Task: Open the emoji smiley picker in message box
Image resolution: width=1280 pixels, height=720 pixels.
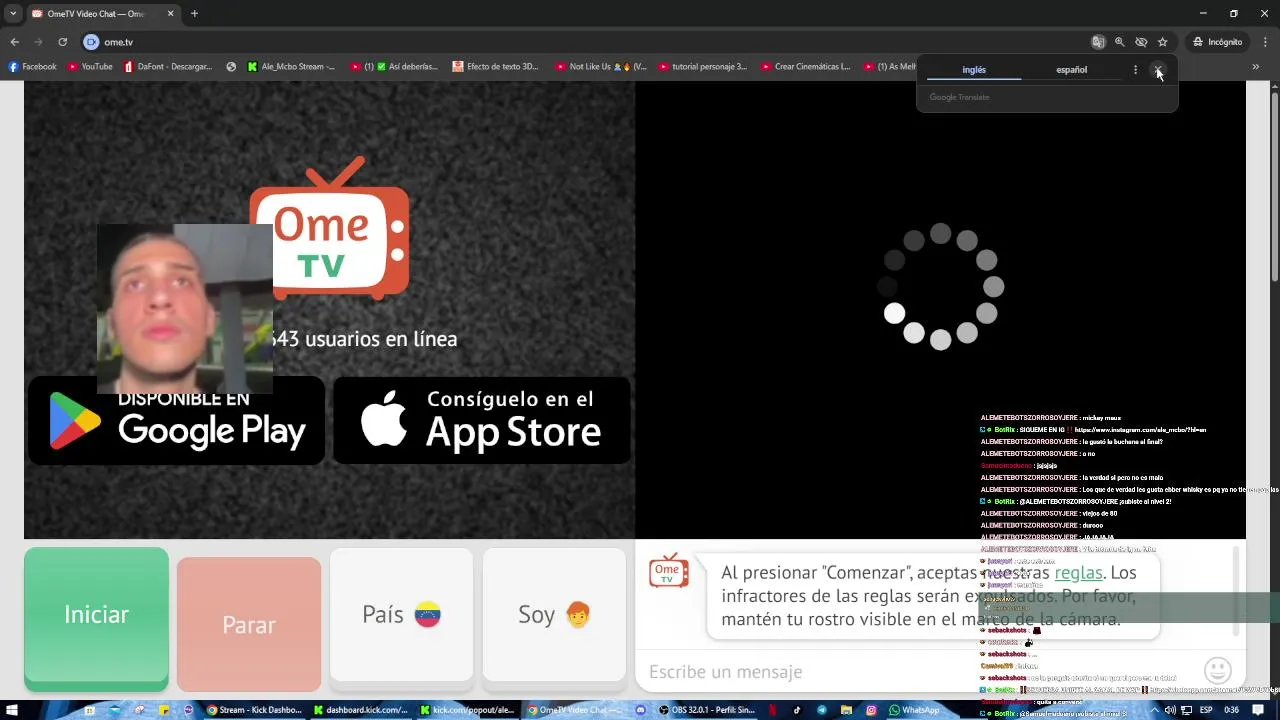Action: pos(1217,670)
